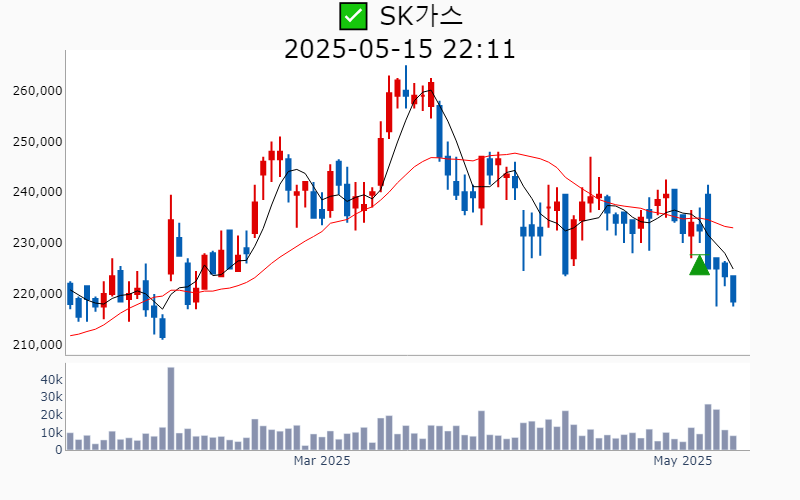
Task: Click the green buy-signal triangle marker
Action: click(699, 265)
